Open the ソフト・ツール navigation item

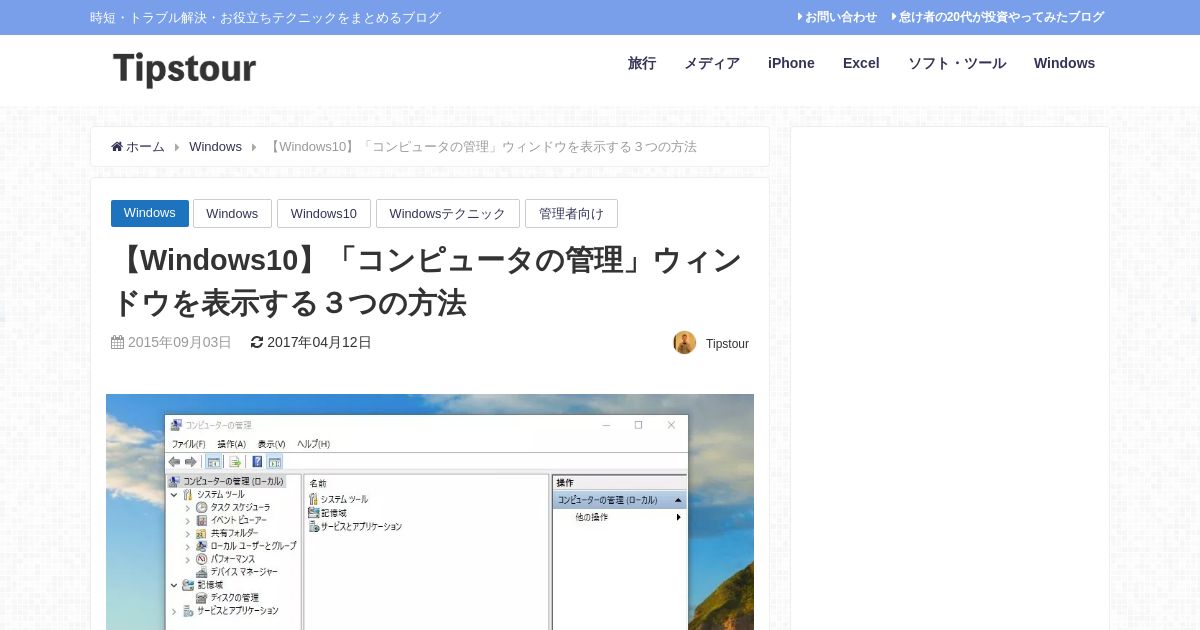pyautogui.click(x=957, y=63)
